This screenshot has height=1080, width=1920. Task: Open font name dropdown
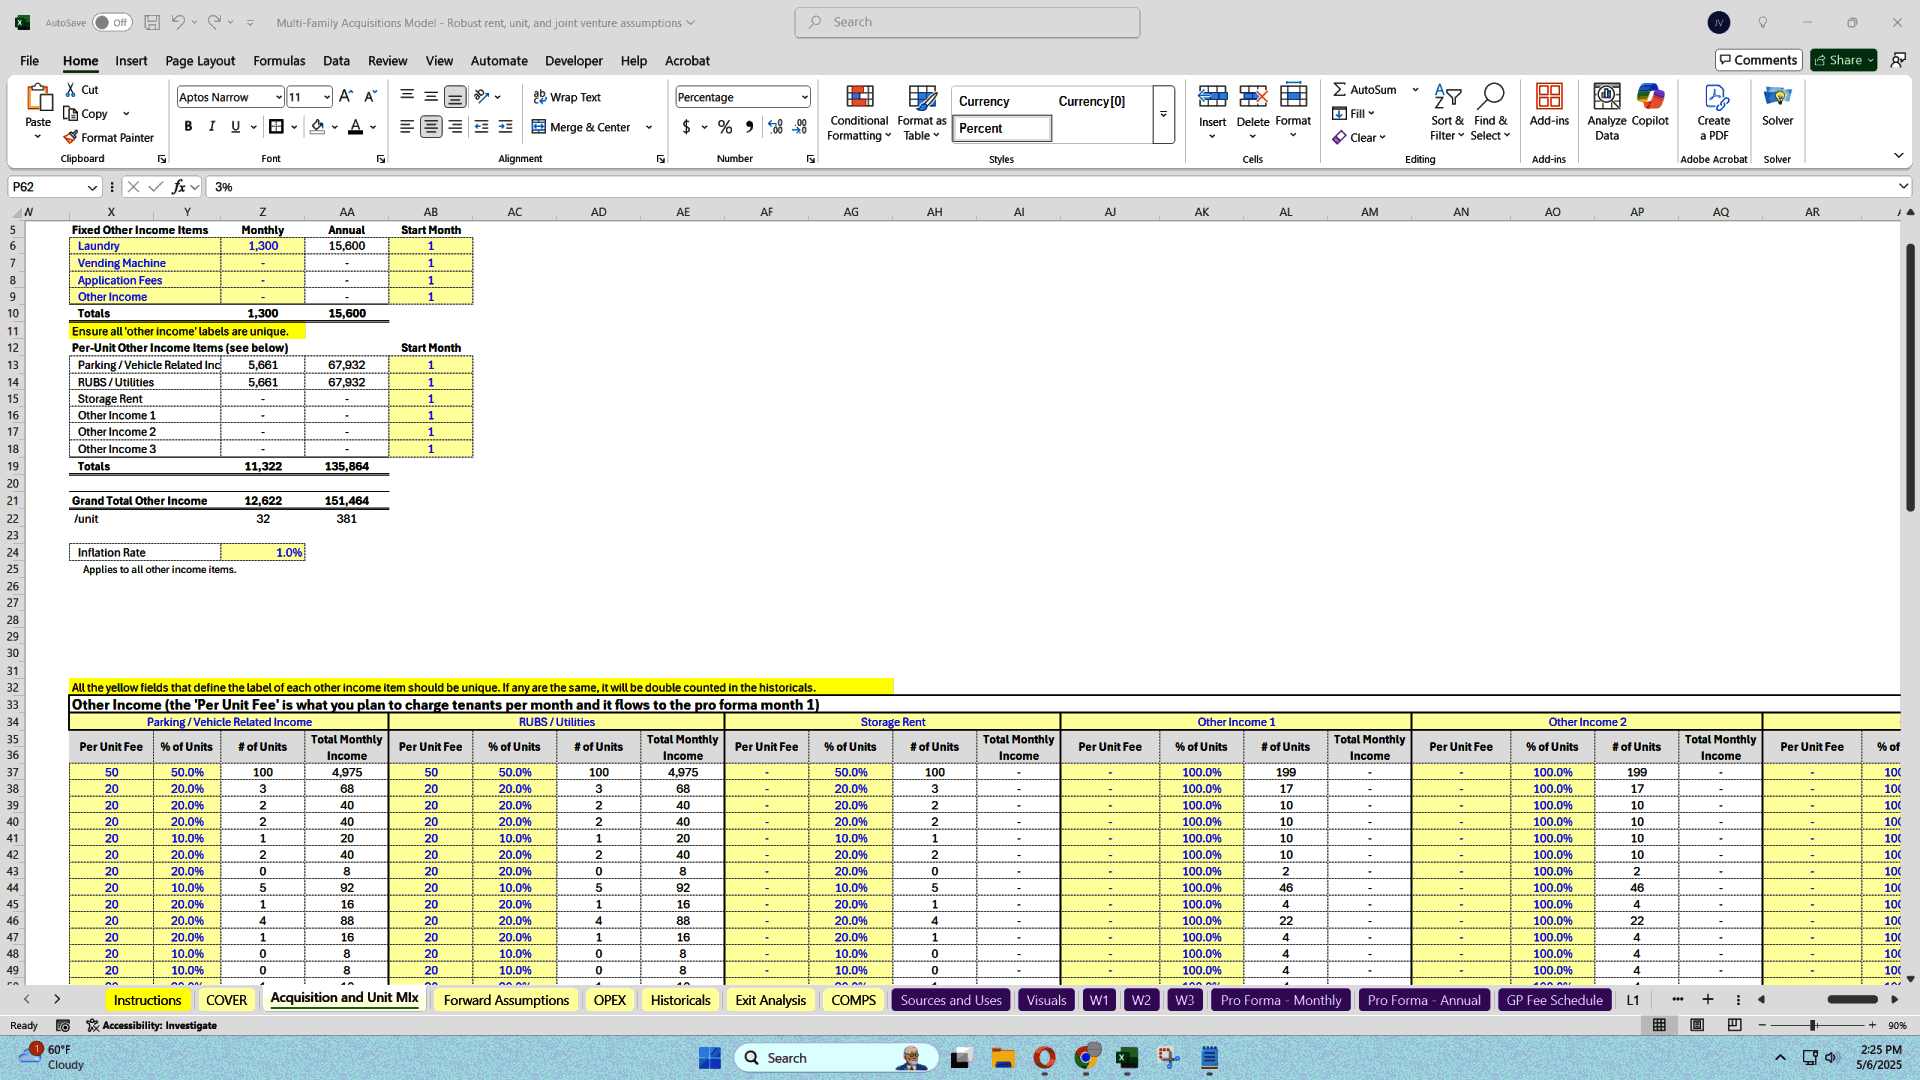[279, 97]
